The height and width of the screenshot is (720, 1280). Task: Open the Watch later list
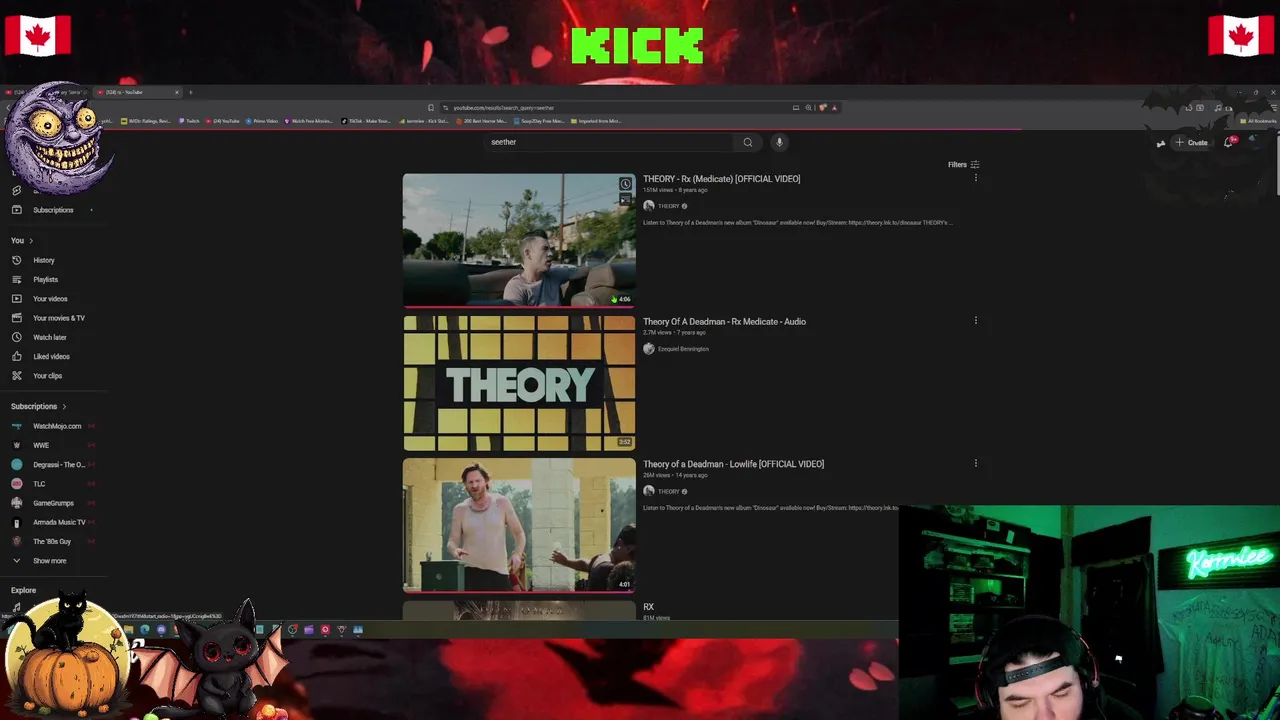[x=49, y=337]
